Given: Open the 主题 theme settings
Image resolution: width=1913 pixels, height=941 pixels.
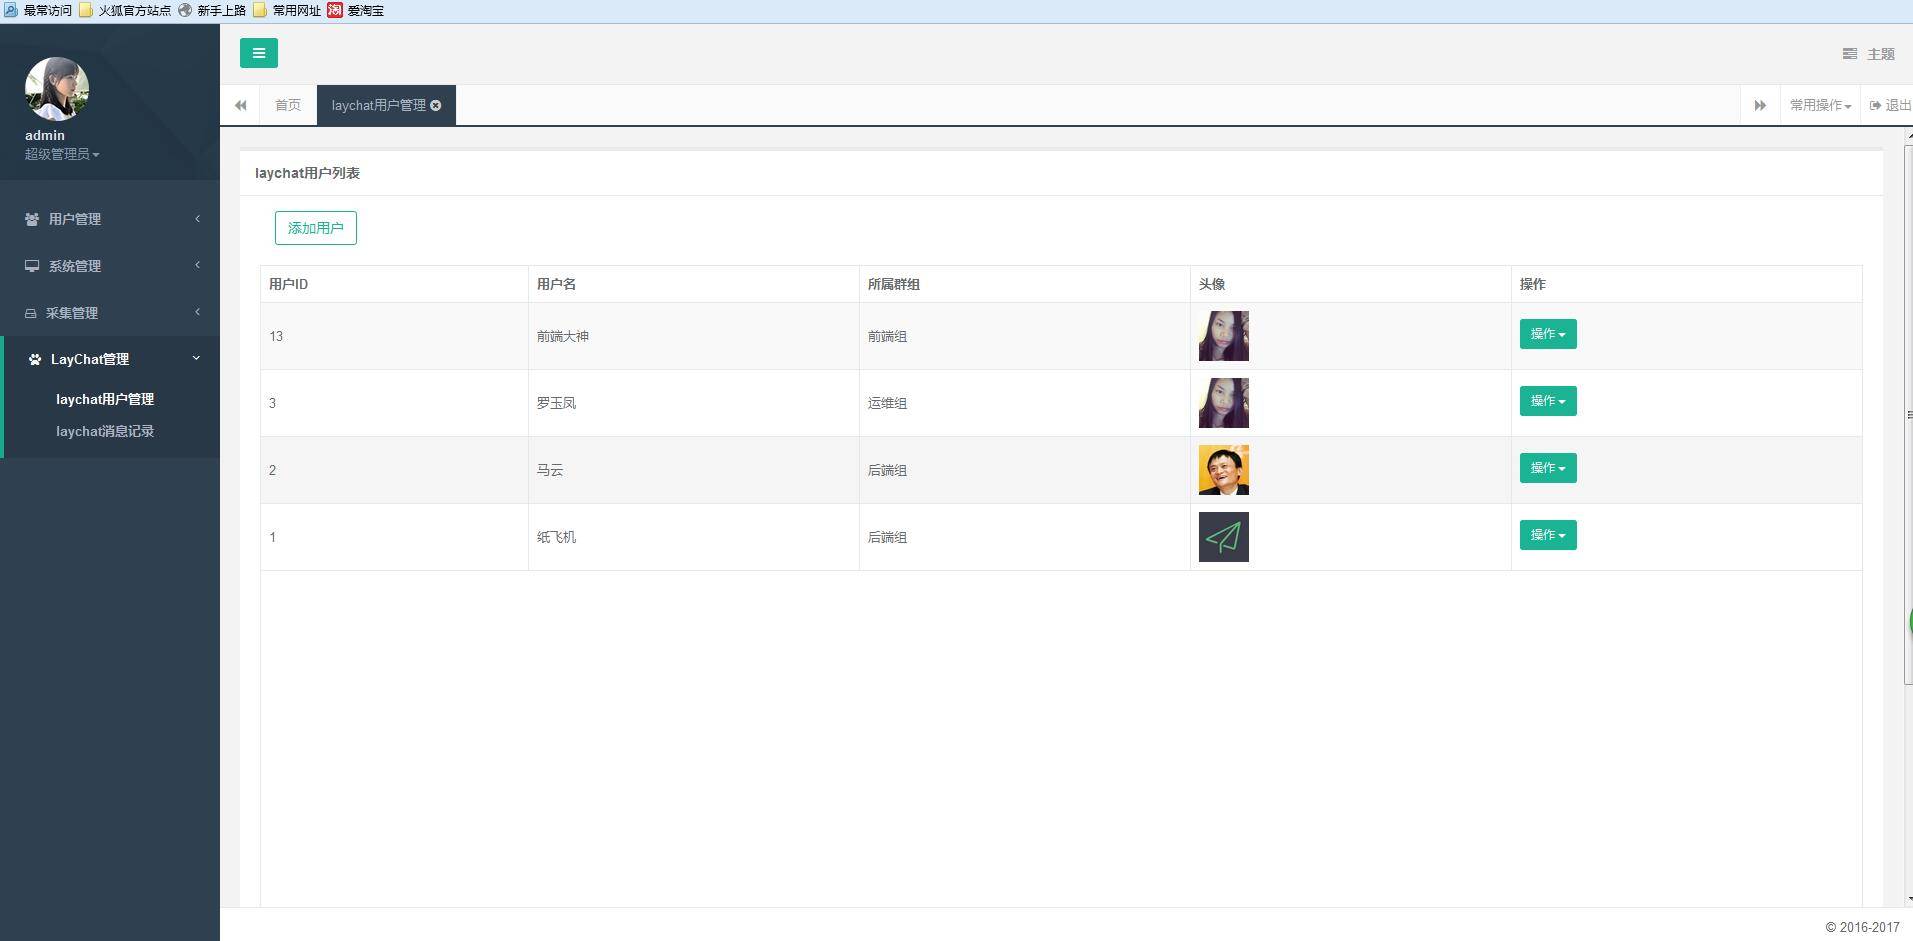Looking at the screenshot, I should pos(1868,54).
